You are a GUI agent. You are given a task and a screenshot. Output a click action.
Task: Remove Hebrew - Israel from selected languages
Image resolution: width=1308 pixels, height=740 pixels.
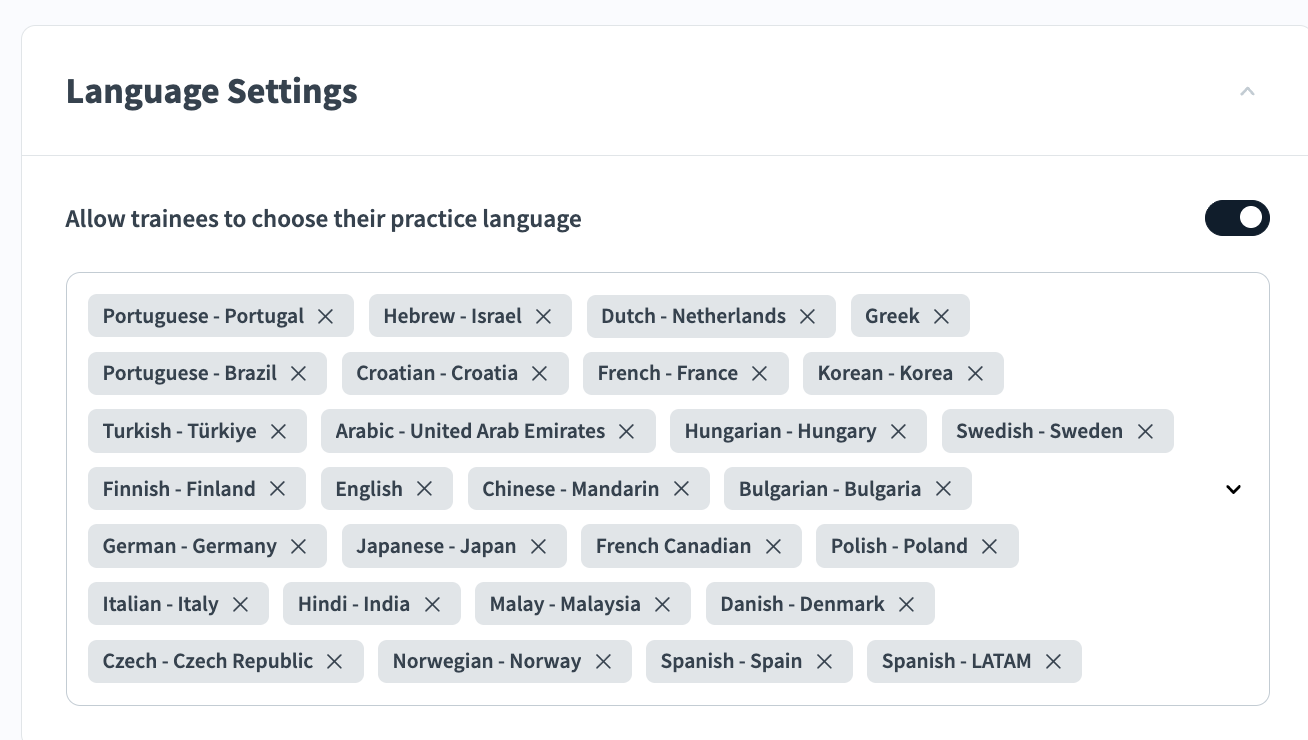coord(544,316)
